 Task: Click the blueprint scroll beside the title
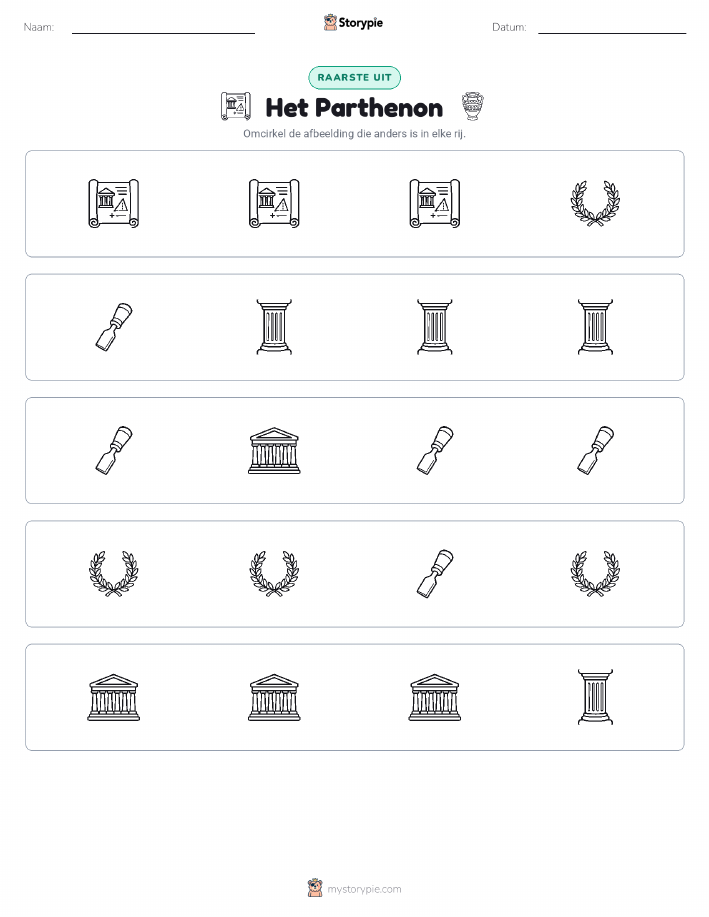pyautogui.click(x=236, y=106)
